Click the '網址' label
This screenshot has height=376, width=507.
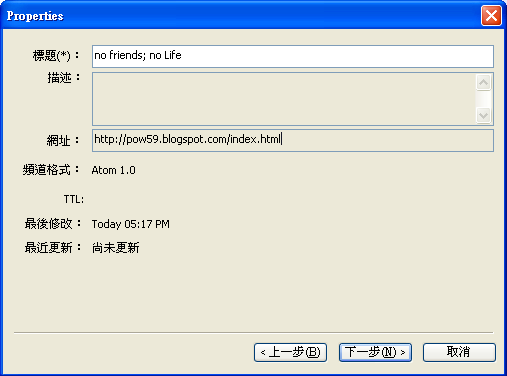pyautogui.click(x=63, y=140)
